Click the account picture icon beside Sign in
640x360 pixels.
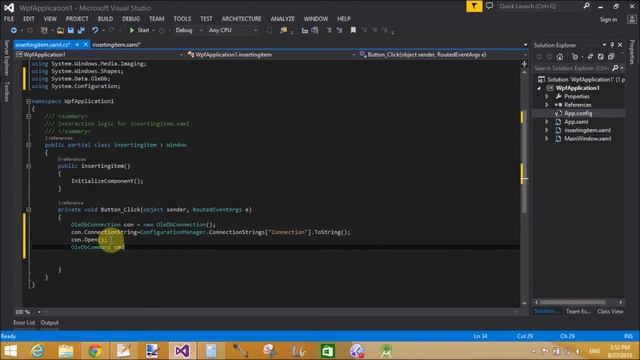click(631, 19)
